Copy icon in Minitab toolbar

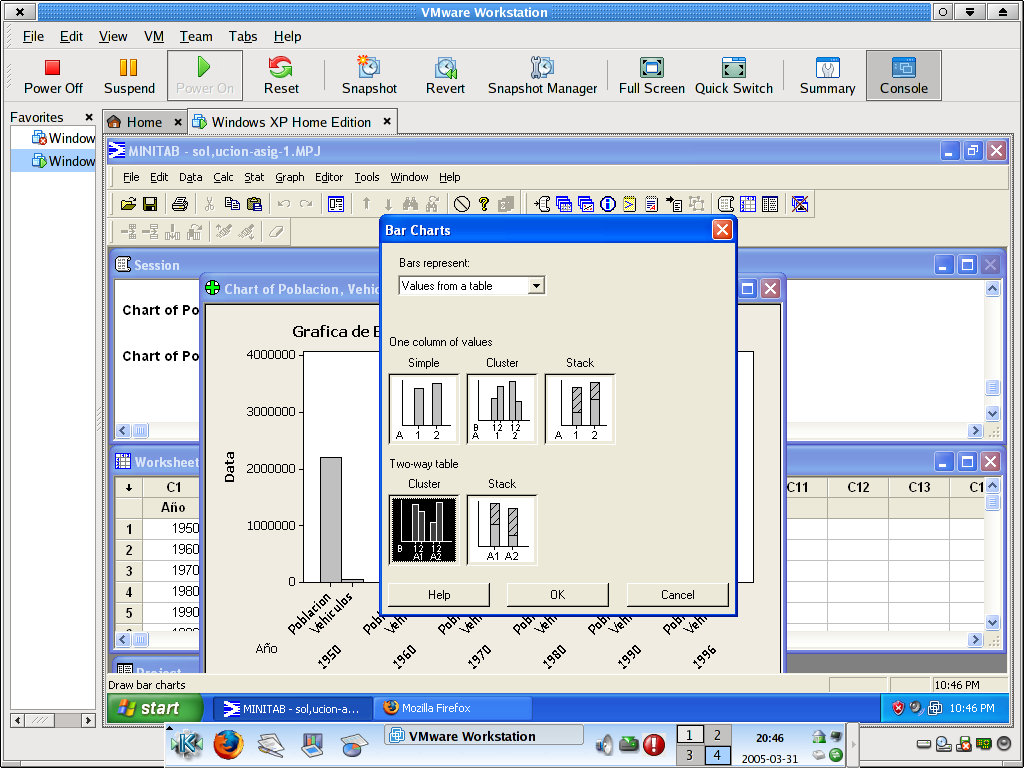click(232, 204)
